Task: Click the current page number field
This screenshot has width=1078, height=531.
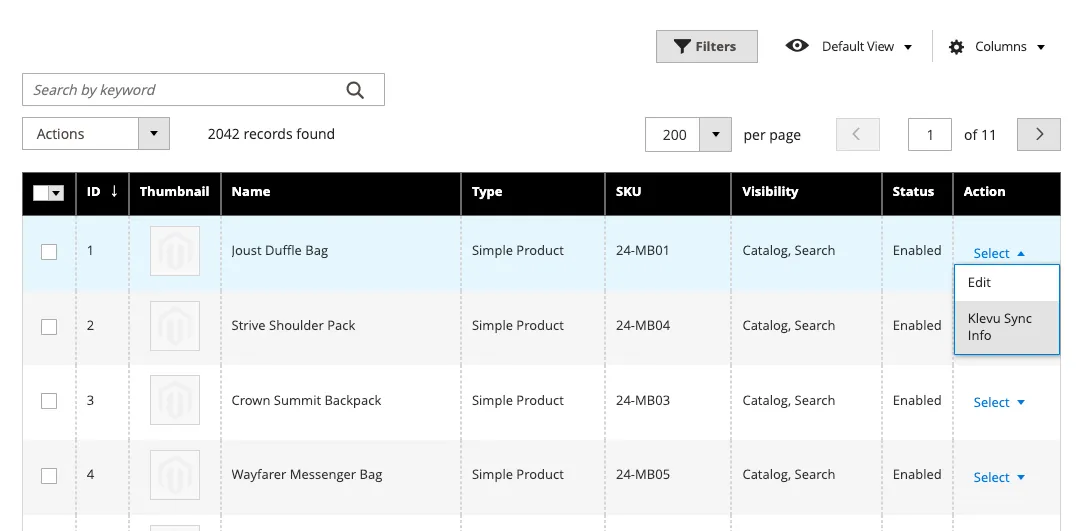Action: pyautogui.click(x=930, y=134)
